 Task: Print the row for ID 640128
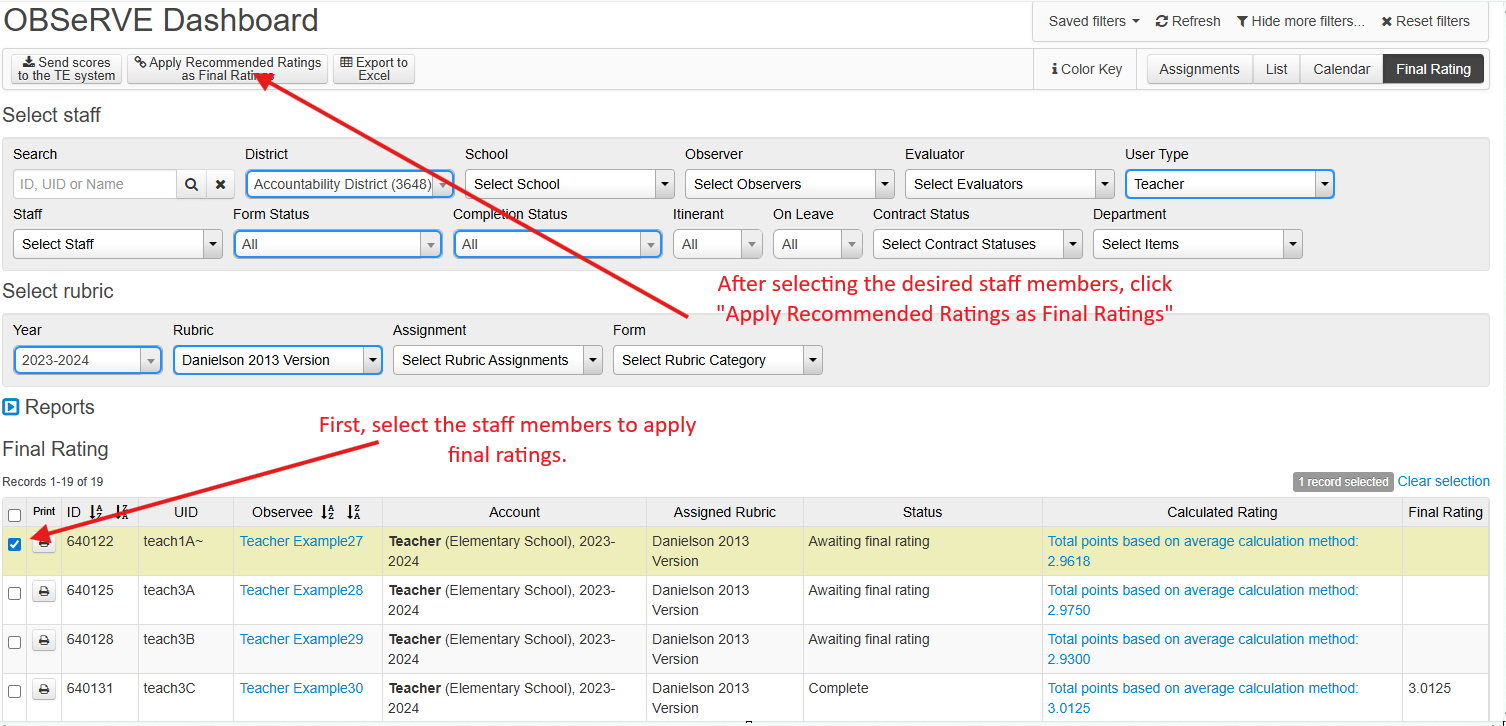pyautogui.click(x=44, y=640)
